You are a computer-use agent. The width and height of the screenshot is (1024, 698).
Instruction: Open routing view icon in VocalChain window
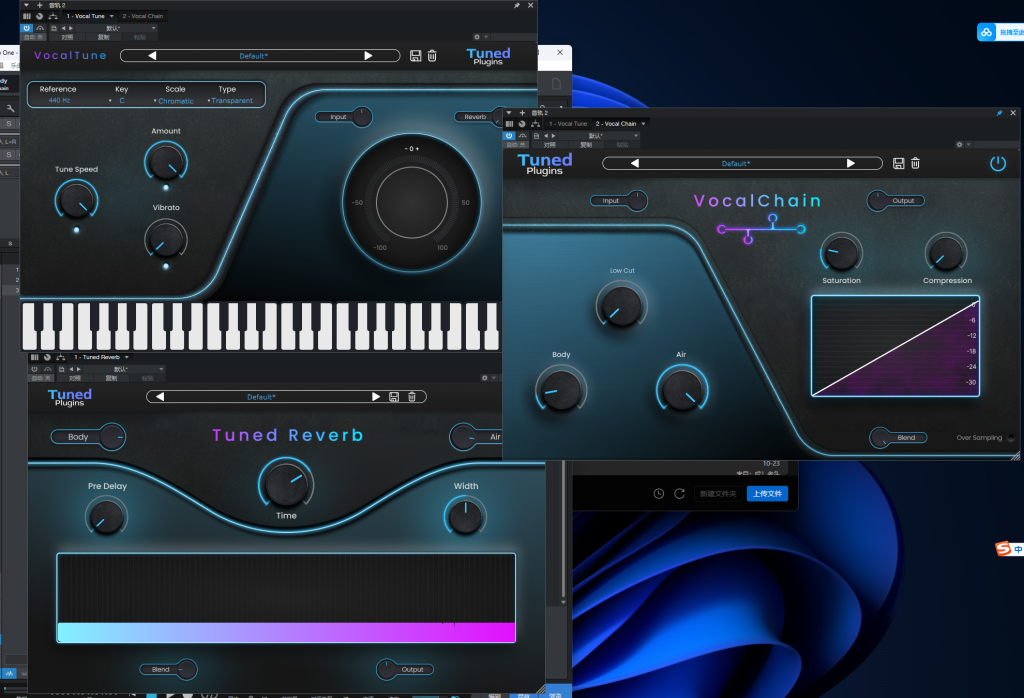pyautogui.click(x=536, y=124)
